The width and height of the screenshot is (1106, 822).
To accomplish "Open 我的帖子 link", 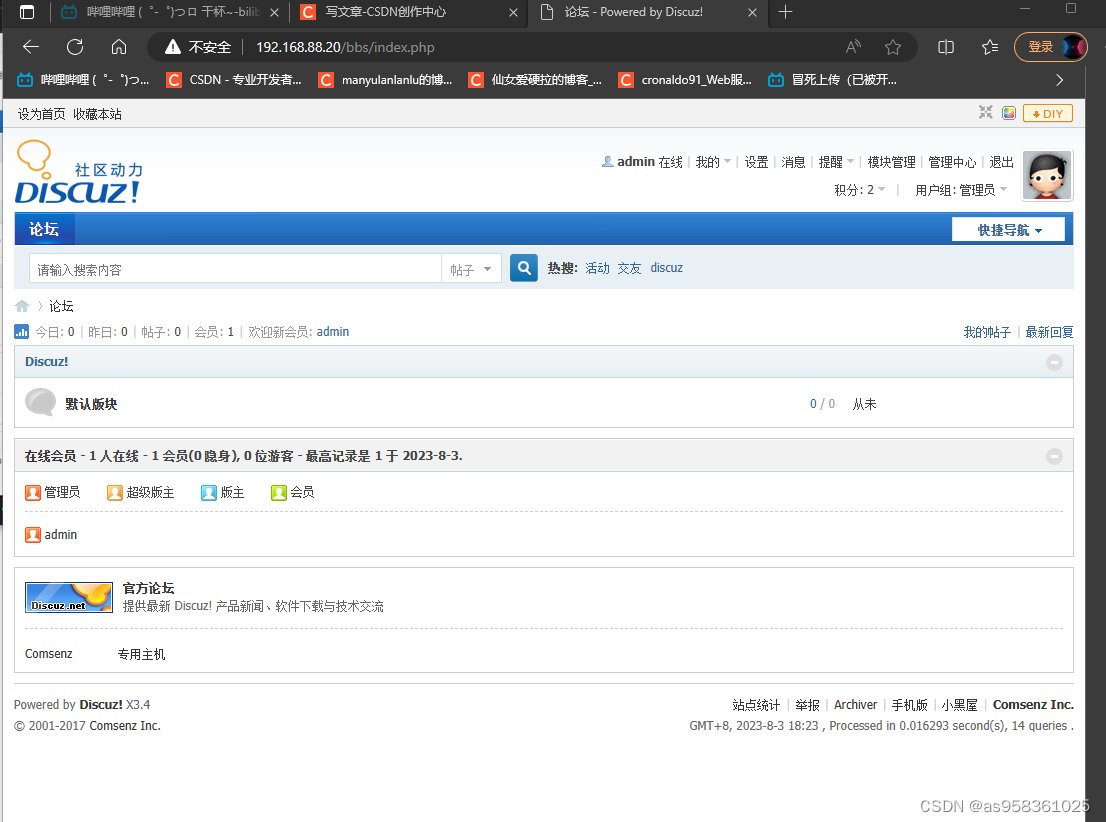I will coord(987,332).
